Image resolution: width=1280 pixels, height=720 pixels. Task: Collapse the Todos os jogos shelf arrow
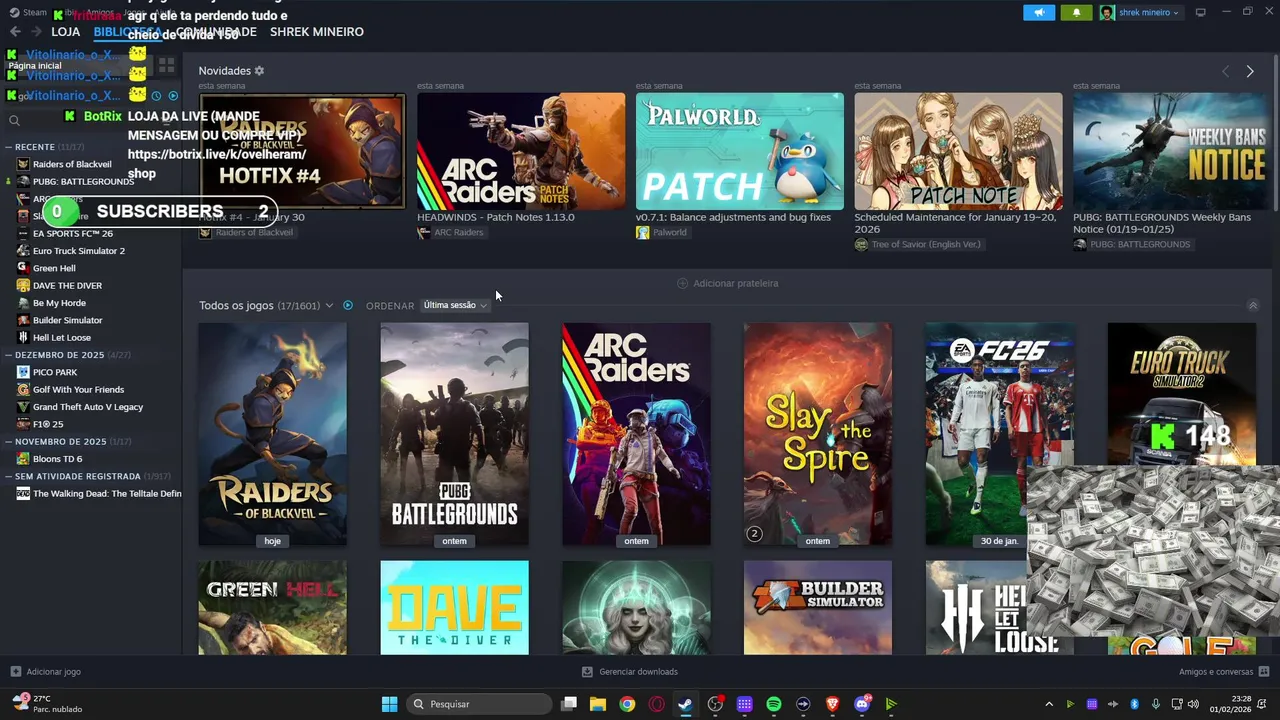(x=1252, y=305)
